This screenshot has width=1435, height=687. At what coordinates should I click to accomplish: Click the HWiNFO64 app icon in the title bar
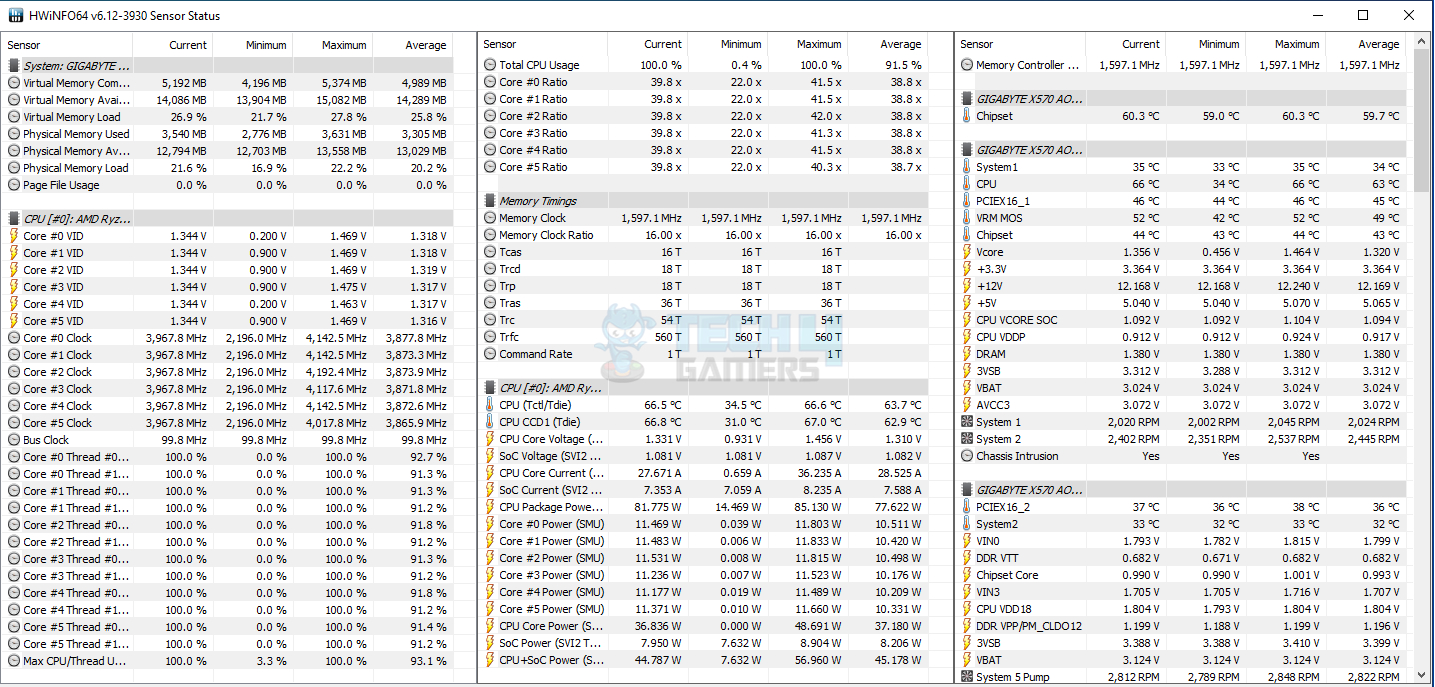coord(16,16)
